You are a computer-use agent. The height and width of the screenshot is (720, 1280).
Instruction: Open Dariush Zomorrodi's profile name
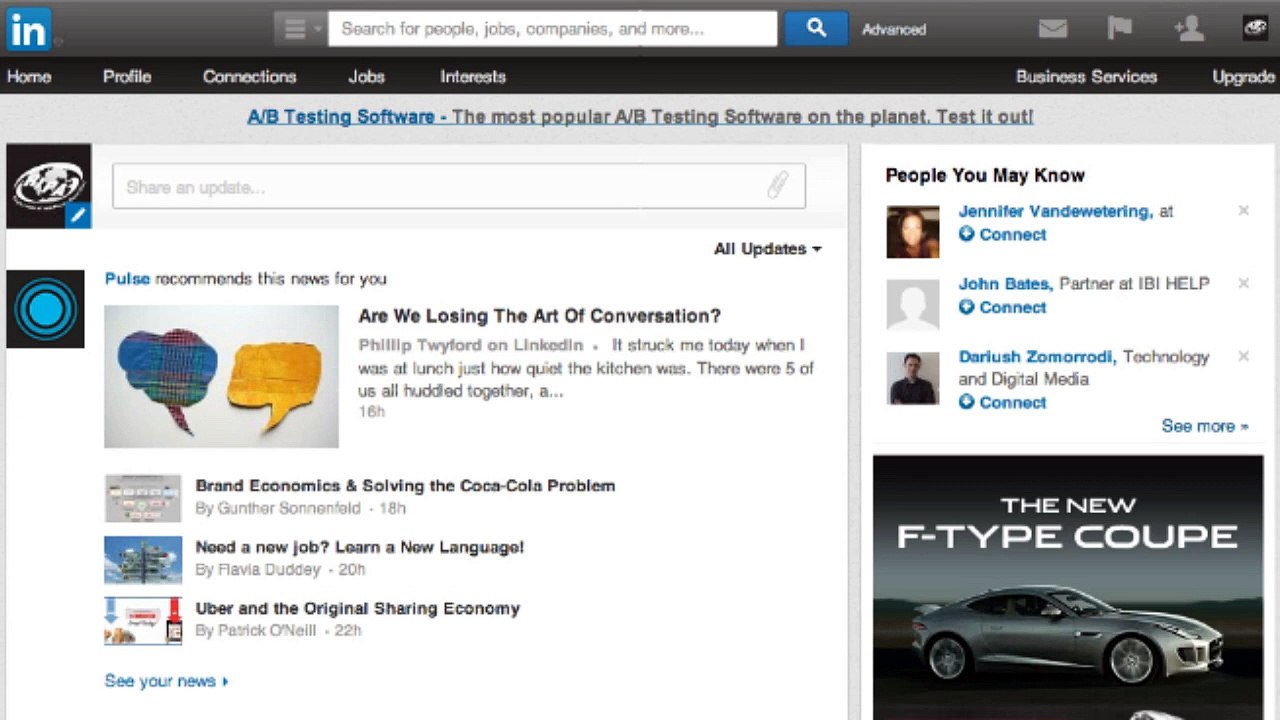(1038, 357)
